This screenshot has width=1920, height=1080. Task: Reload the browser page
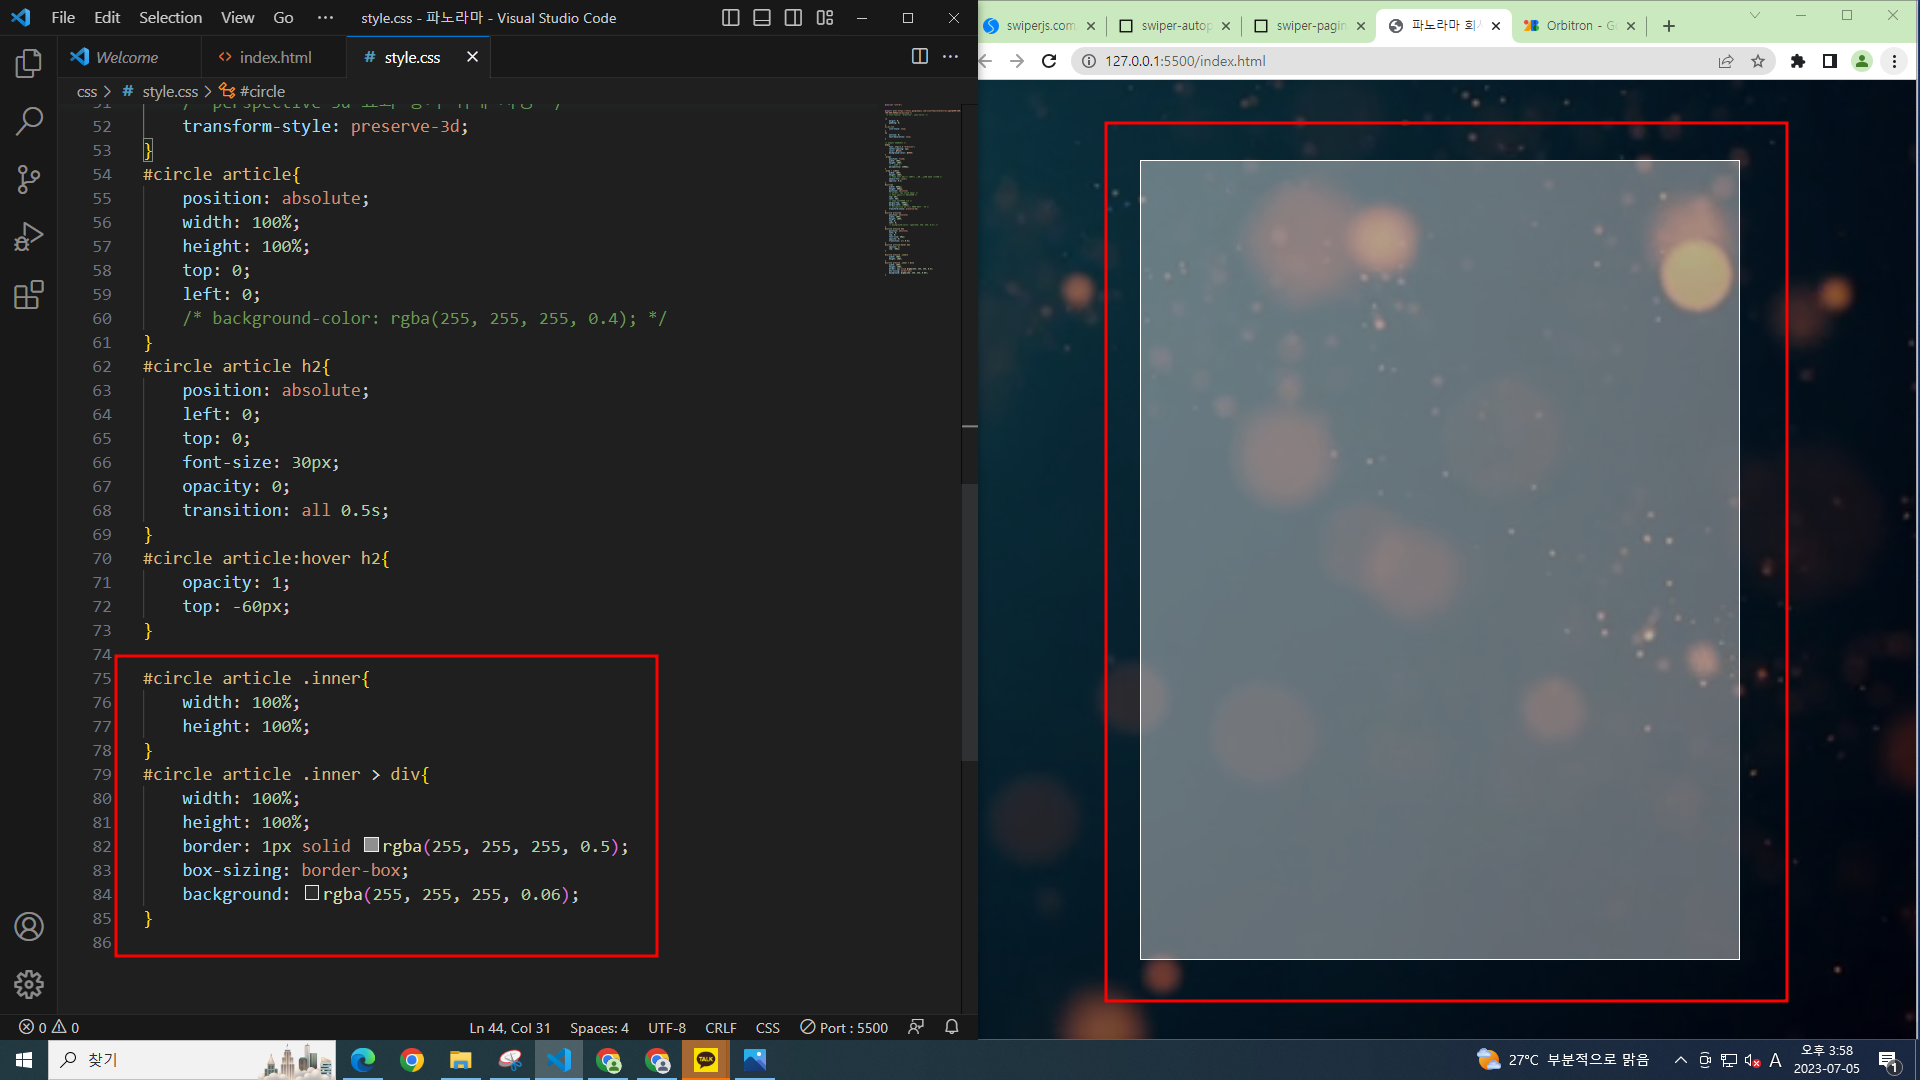point(1049,61)
